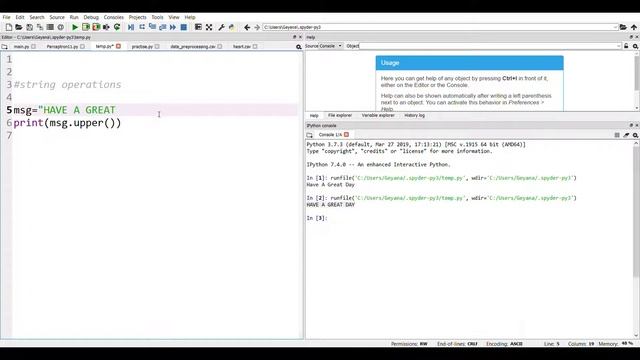Toggle fullscreen mode icon

tap(209, 27)
